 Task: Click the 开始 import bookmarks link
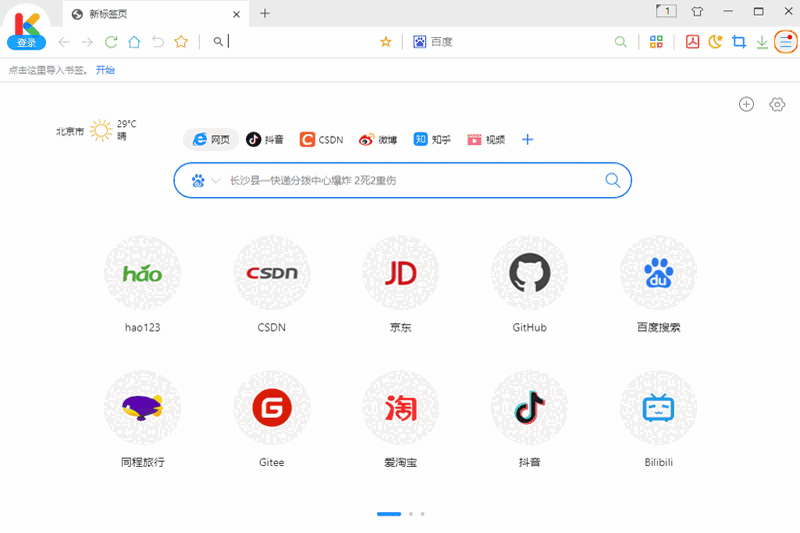click(105, 70)
